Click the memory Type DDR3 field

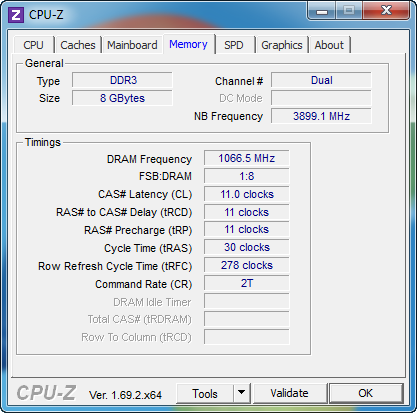[x=122, y=80]
